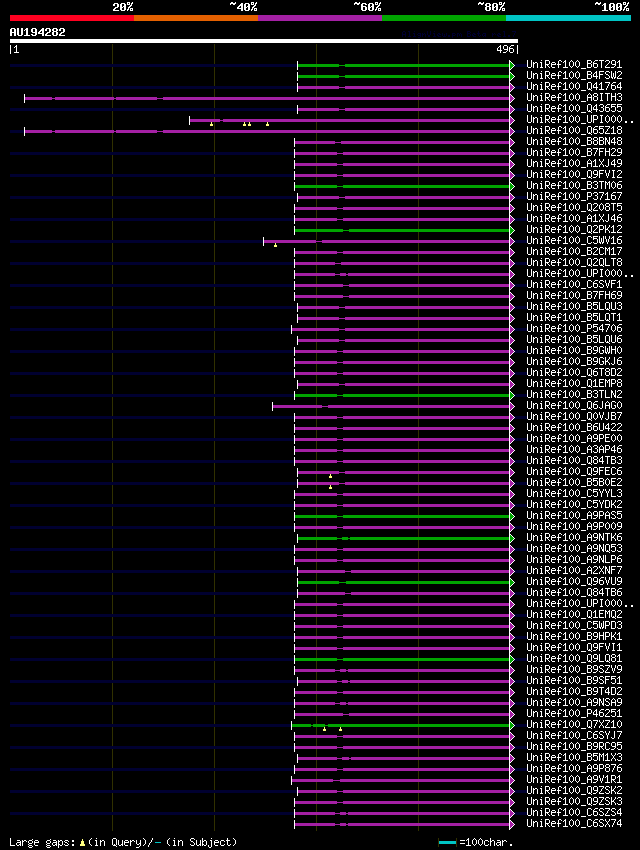Open the UniRef100_C5WV16 label

click(574, 240)
